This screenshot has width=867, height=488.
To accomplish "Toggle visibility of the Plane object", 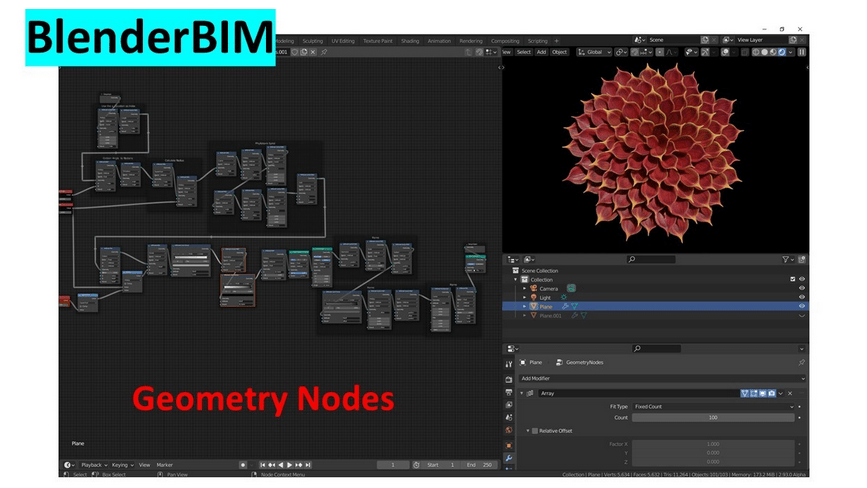I will (801, 306).
